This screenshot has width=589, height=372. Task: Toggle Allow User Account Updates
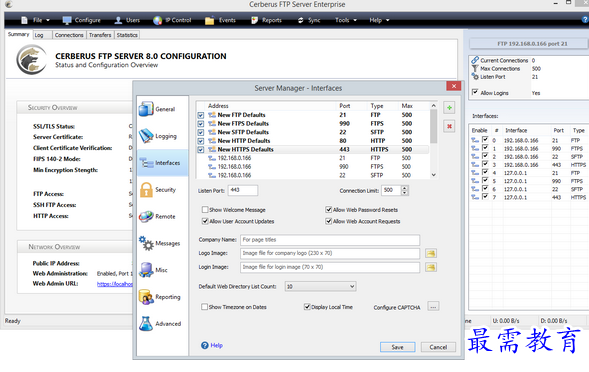click(205, 221)
